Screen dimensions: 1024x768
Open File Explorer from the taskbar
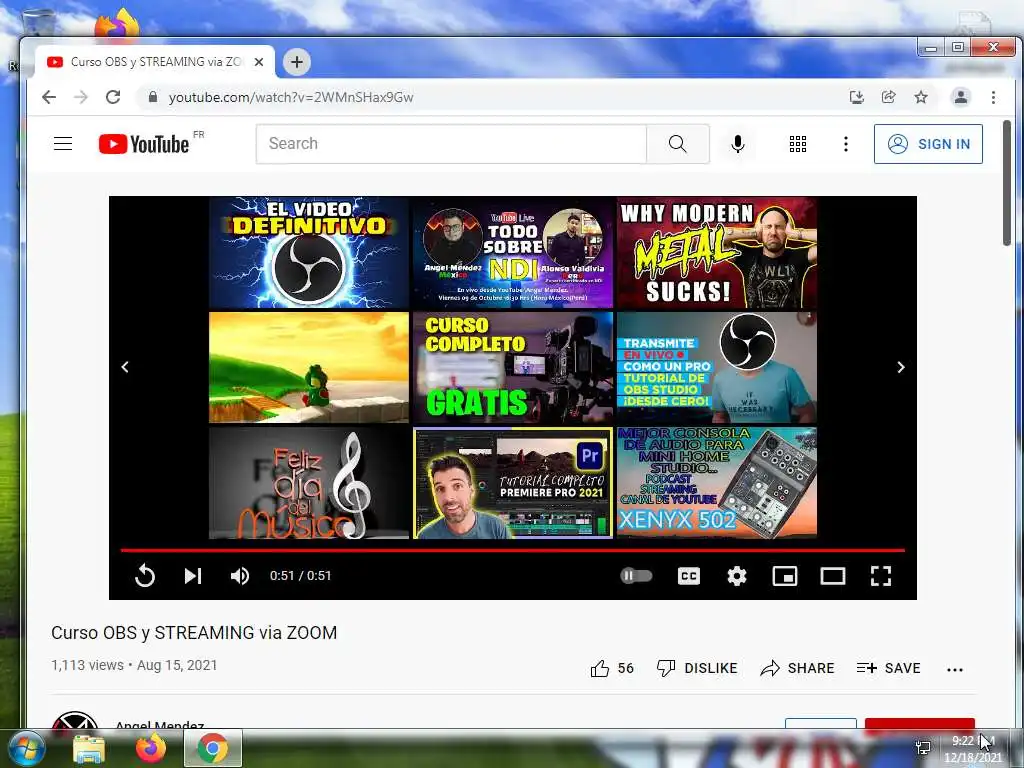(x=89, y=749)
